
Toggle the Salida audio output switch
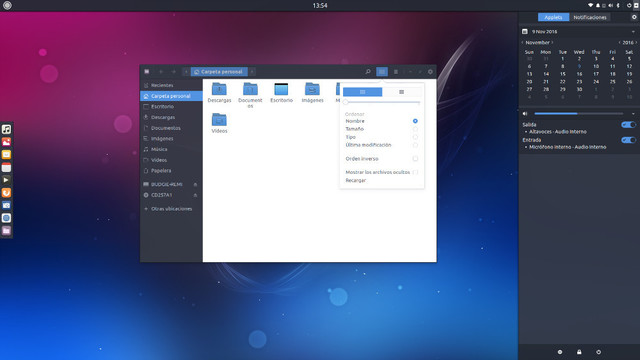[x=628, y=124]
